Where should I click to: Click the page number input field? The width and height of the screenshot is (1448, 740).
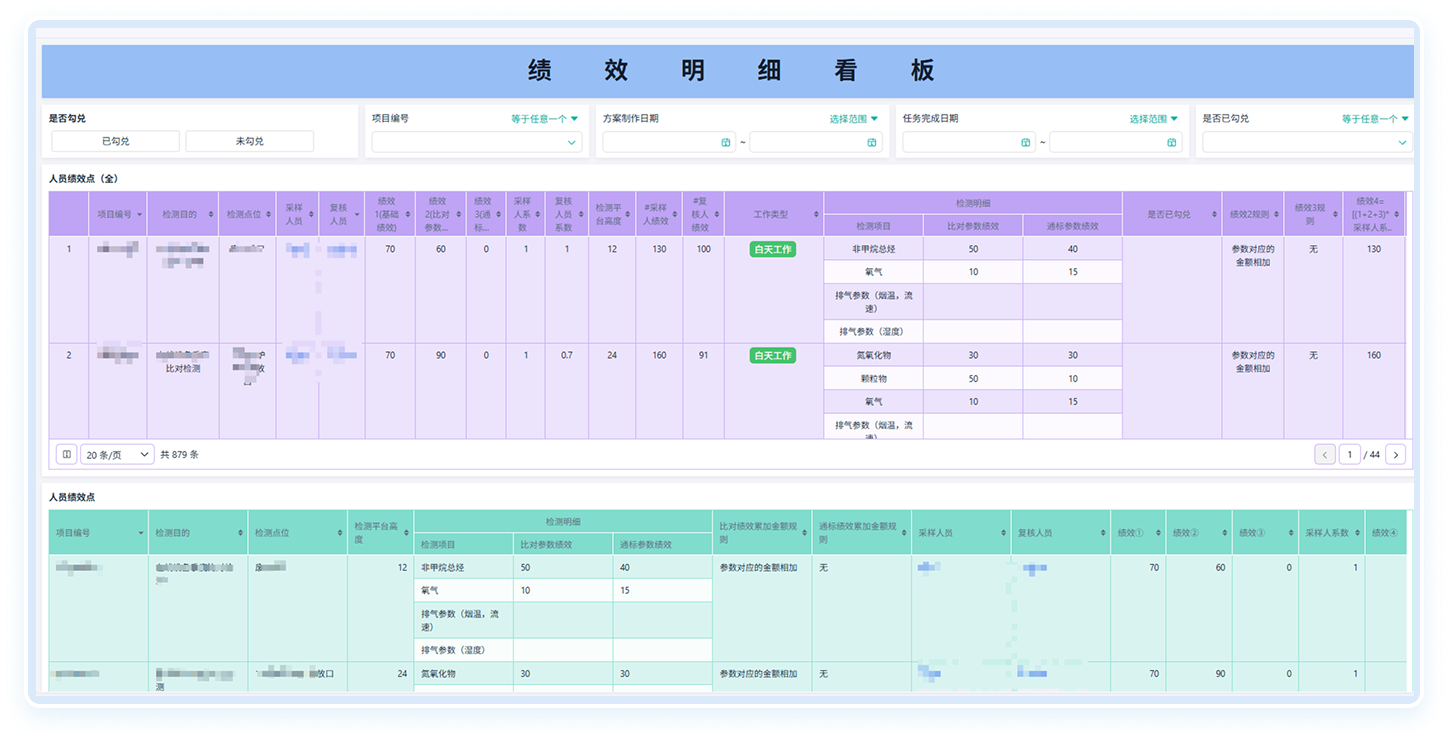point(1350,455)
